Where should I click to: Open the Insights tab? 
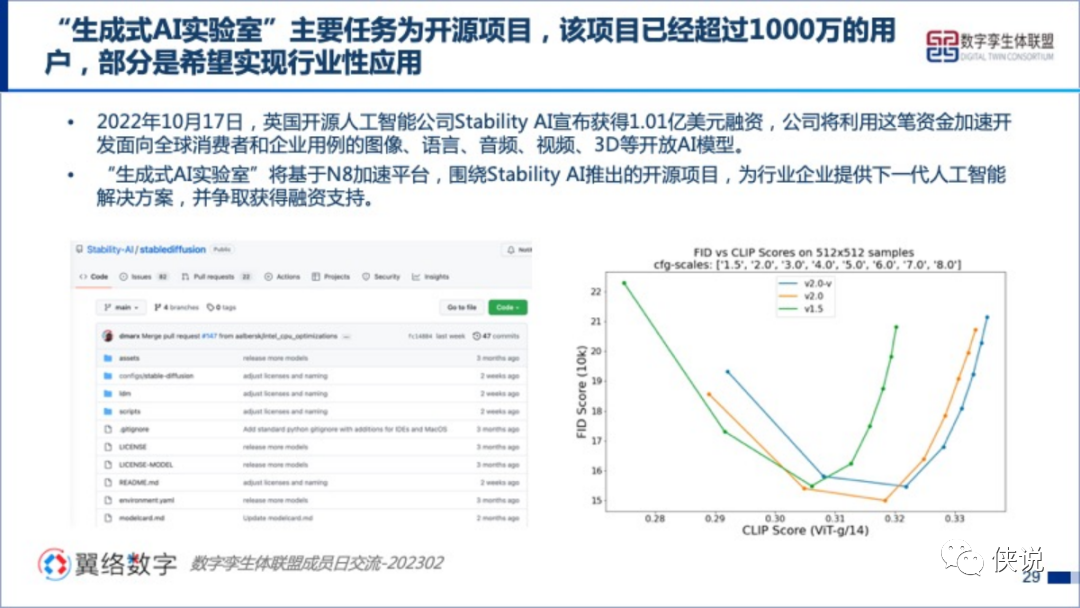click(x=430, y=277)
